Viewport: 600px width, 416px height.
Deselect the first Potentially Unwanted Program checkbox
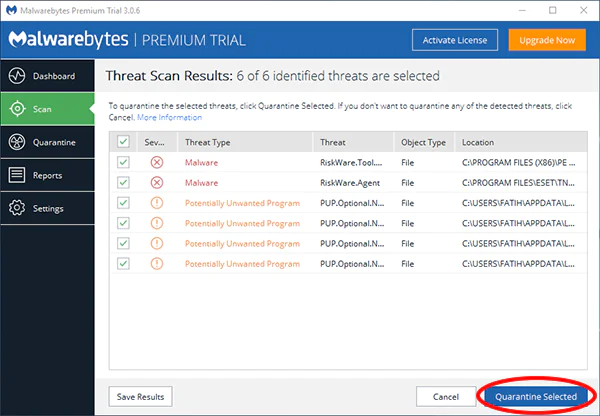coord(124,203)
